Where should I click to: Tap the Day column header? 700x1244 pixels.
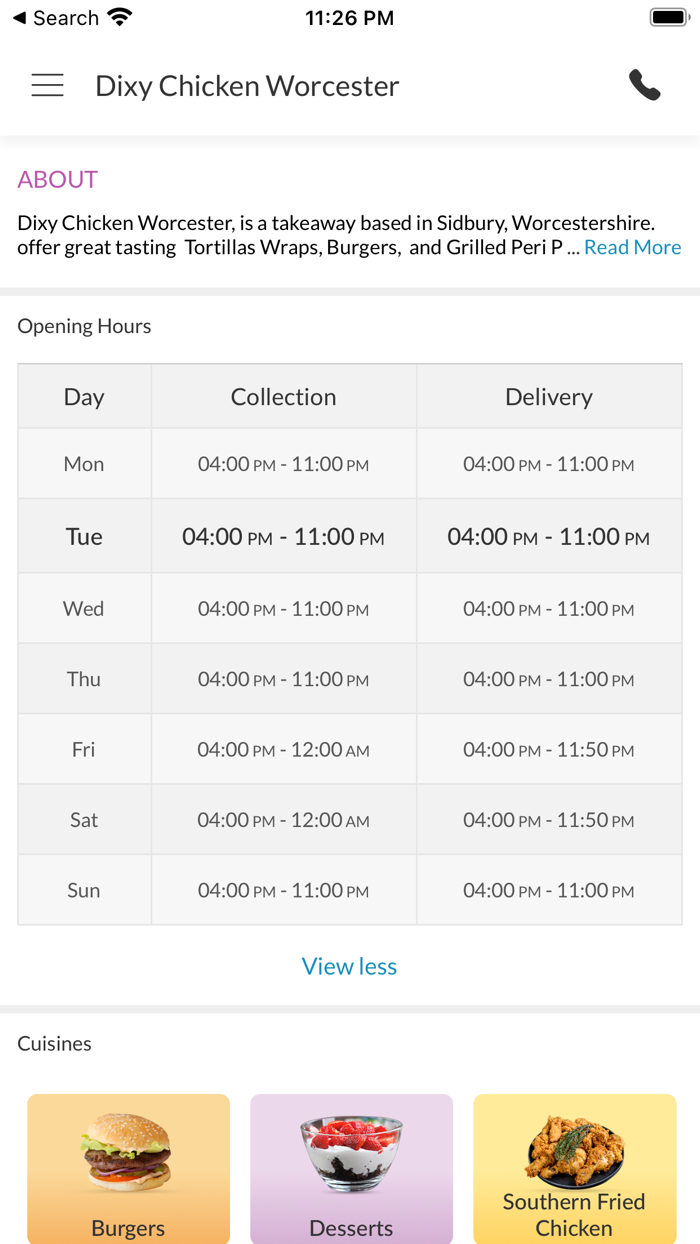pos(84,397)
